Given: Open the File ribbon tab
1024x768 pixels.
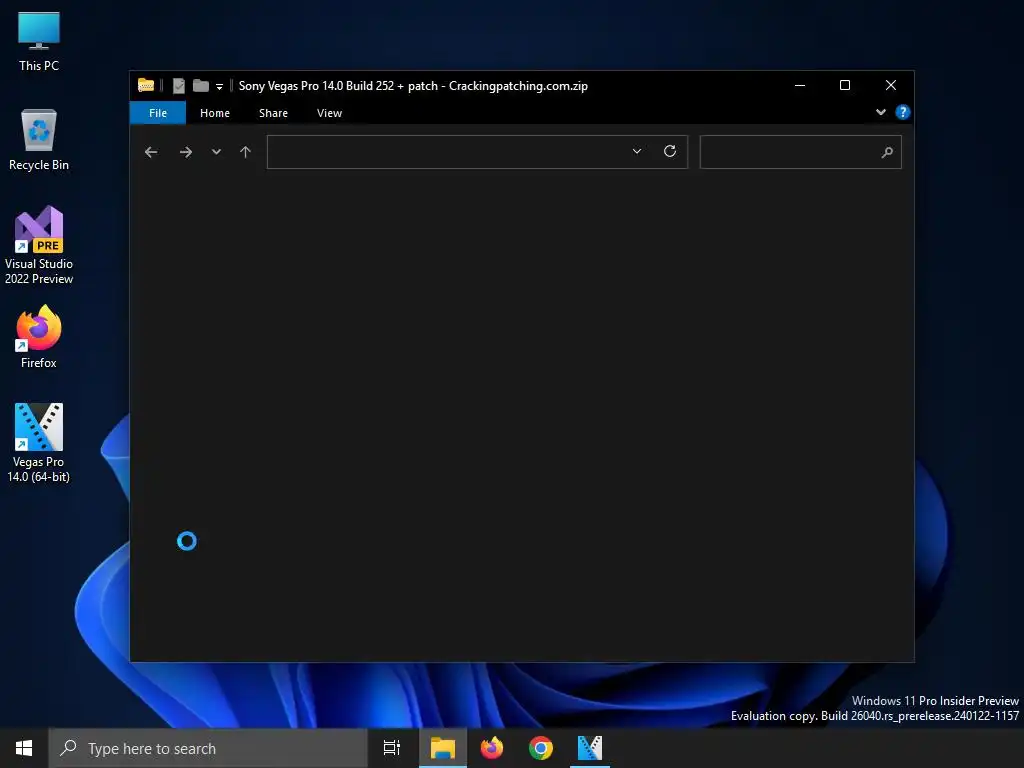Looking at the screenshot, I should click(x=158, y=113).
